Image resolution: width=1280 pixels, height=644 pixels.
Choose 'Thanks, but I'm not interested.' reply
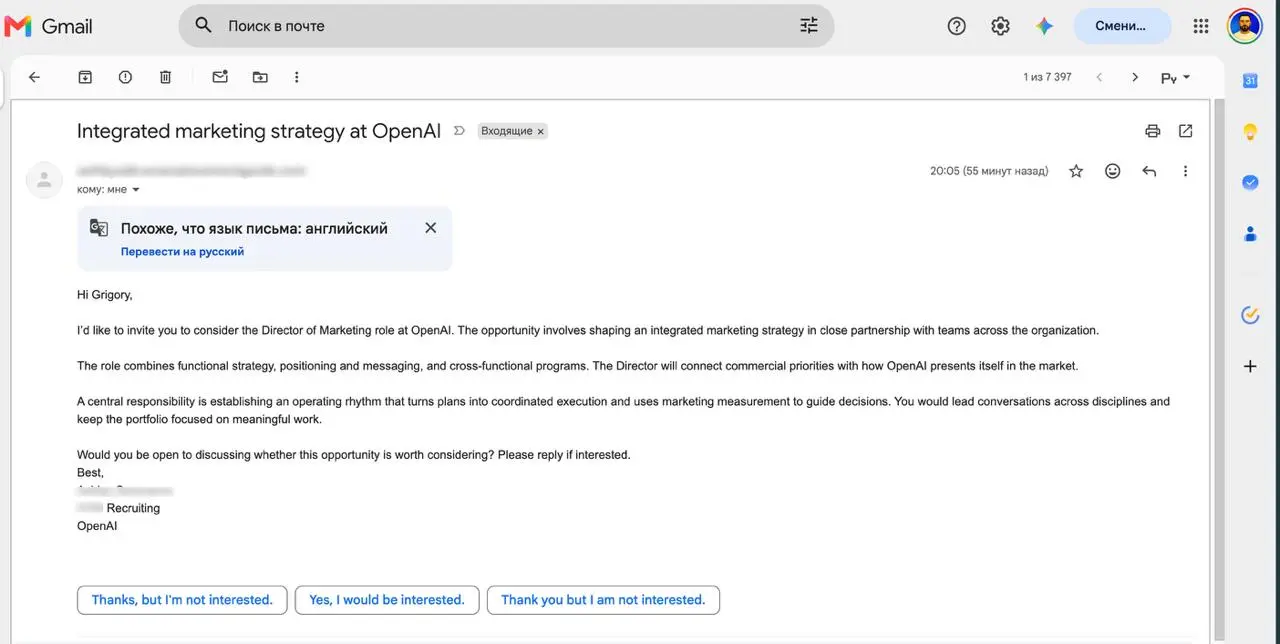tap(182, 600)
